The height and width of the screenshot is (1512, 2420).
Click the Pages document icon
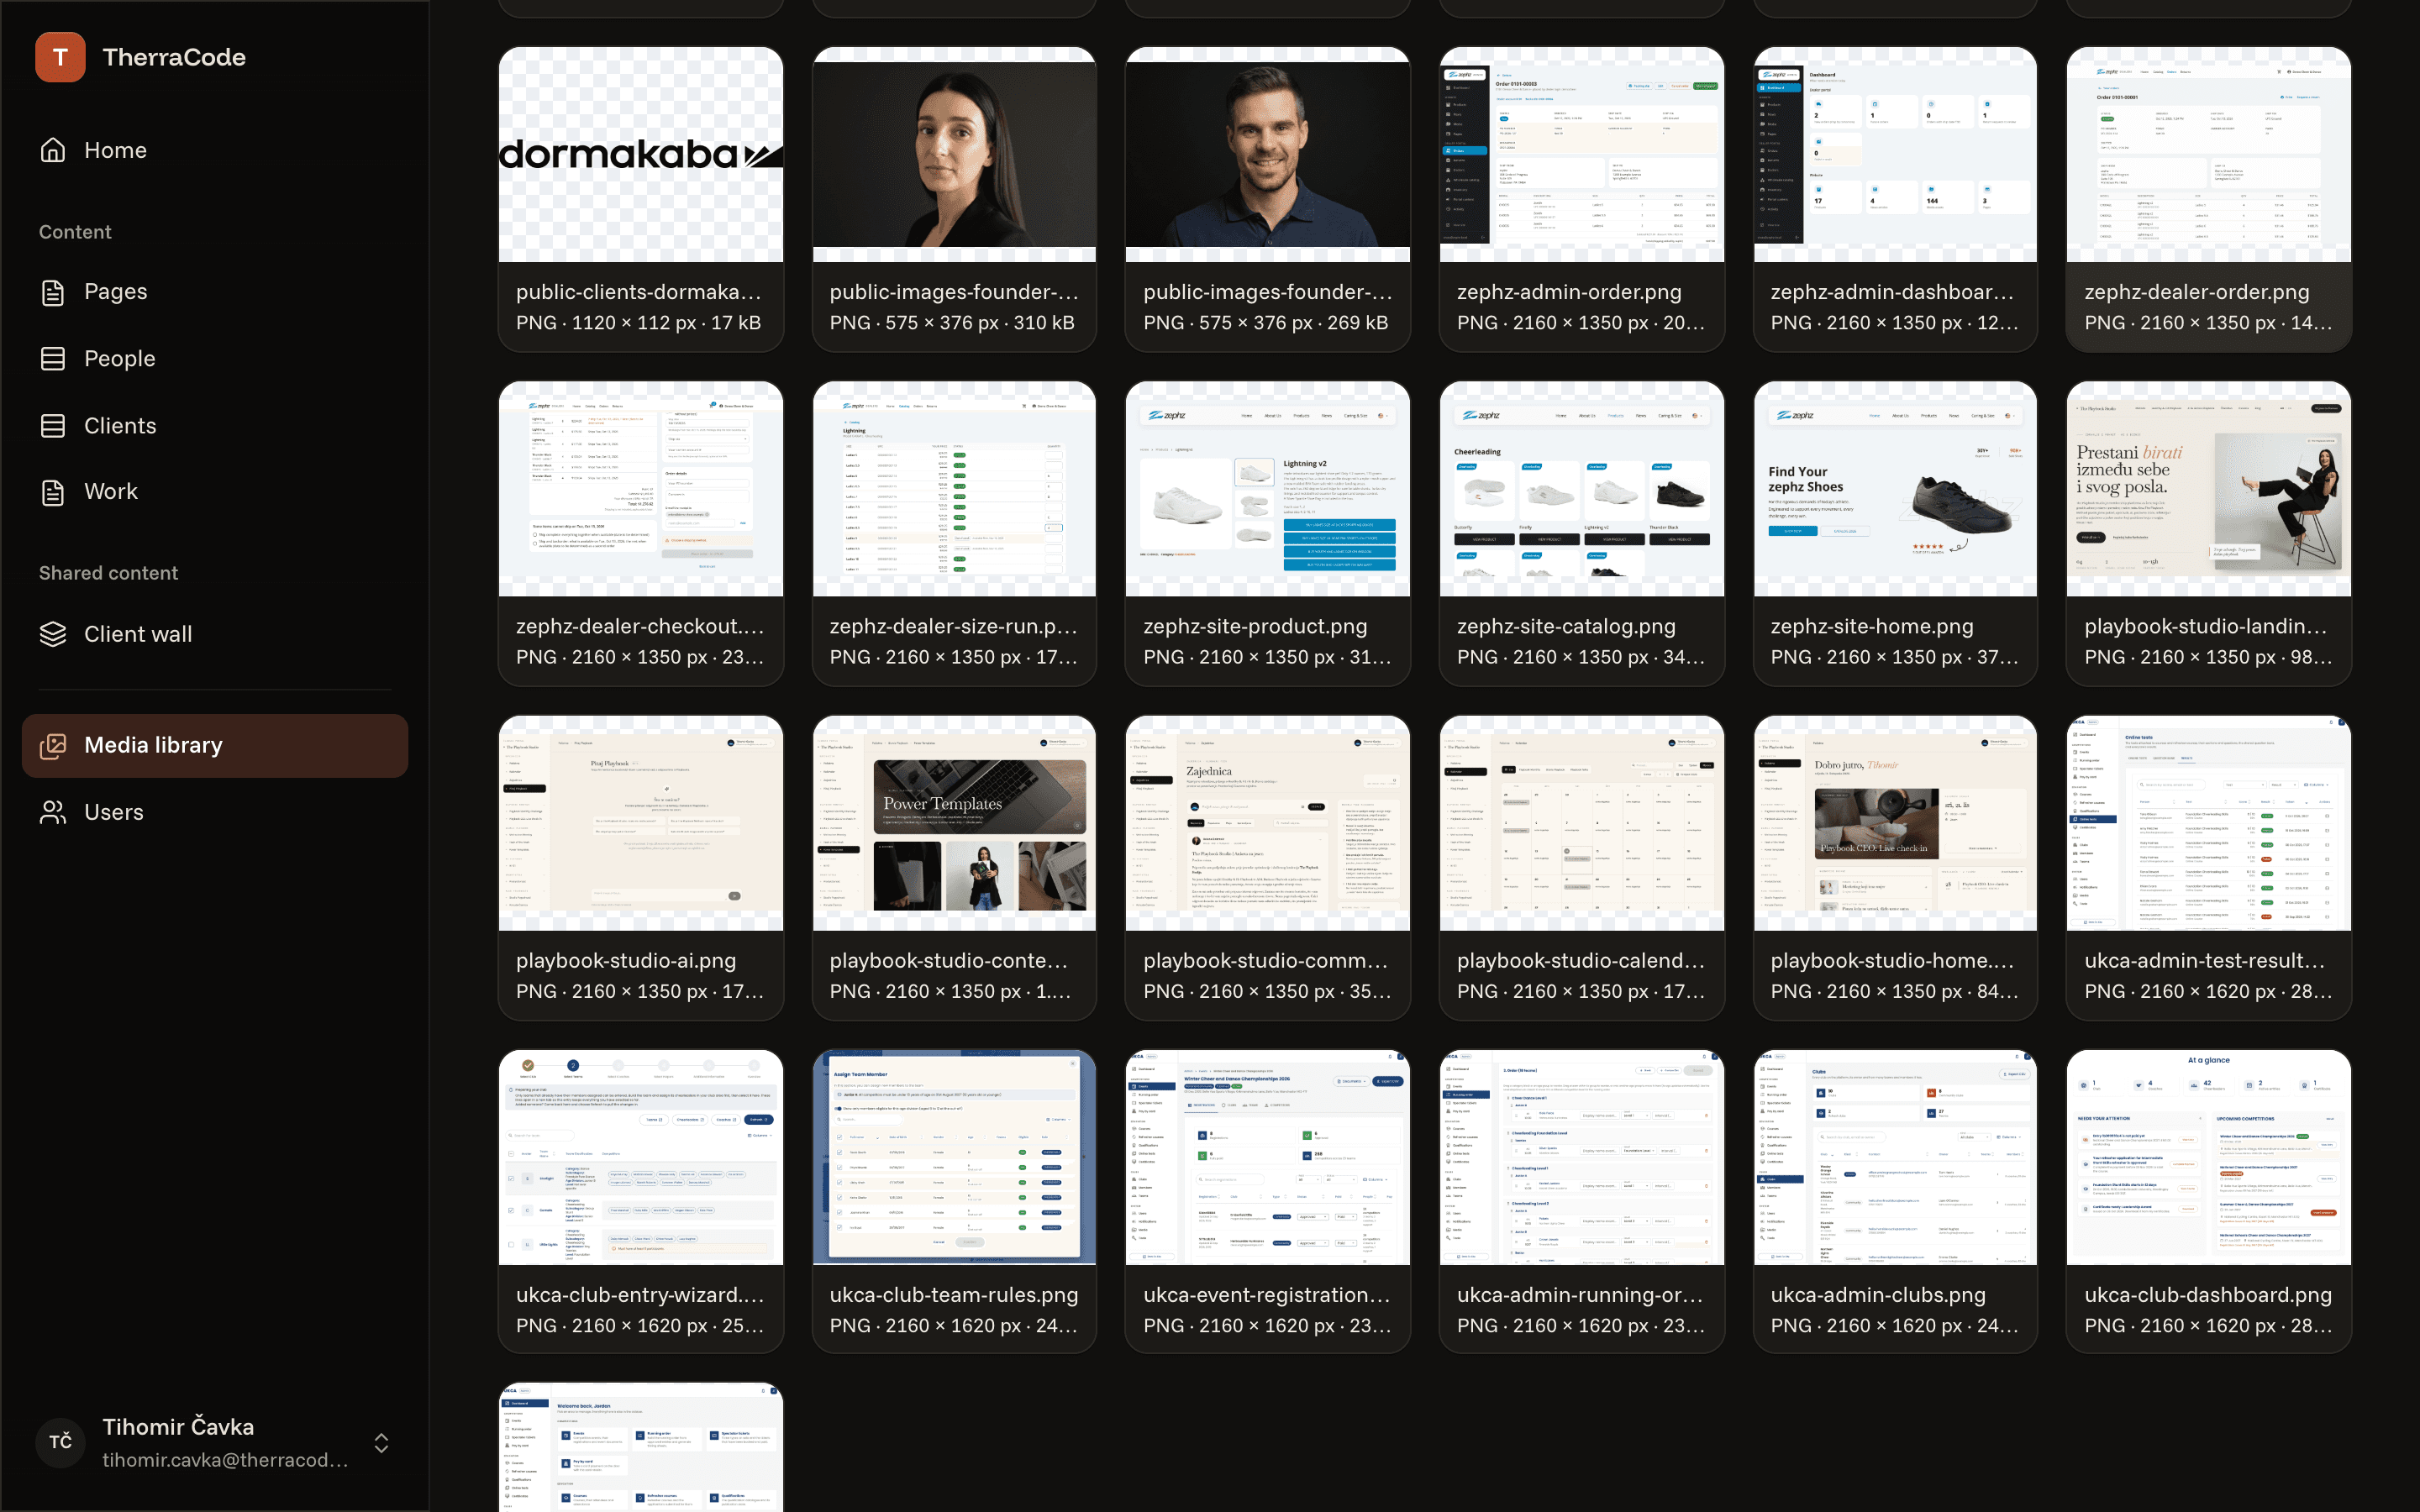(x=53, y=292)
